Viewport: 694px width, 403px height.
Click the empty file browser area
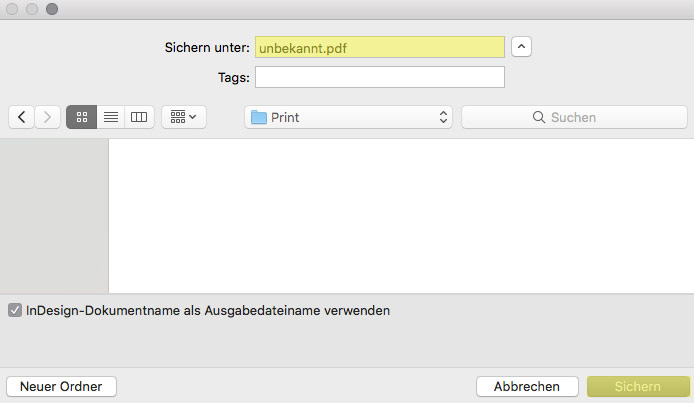[x=401, y=216]
